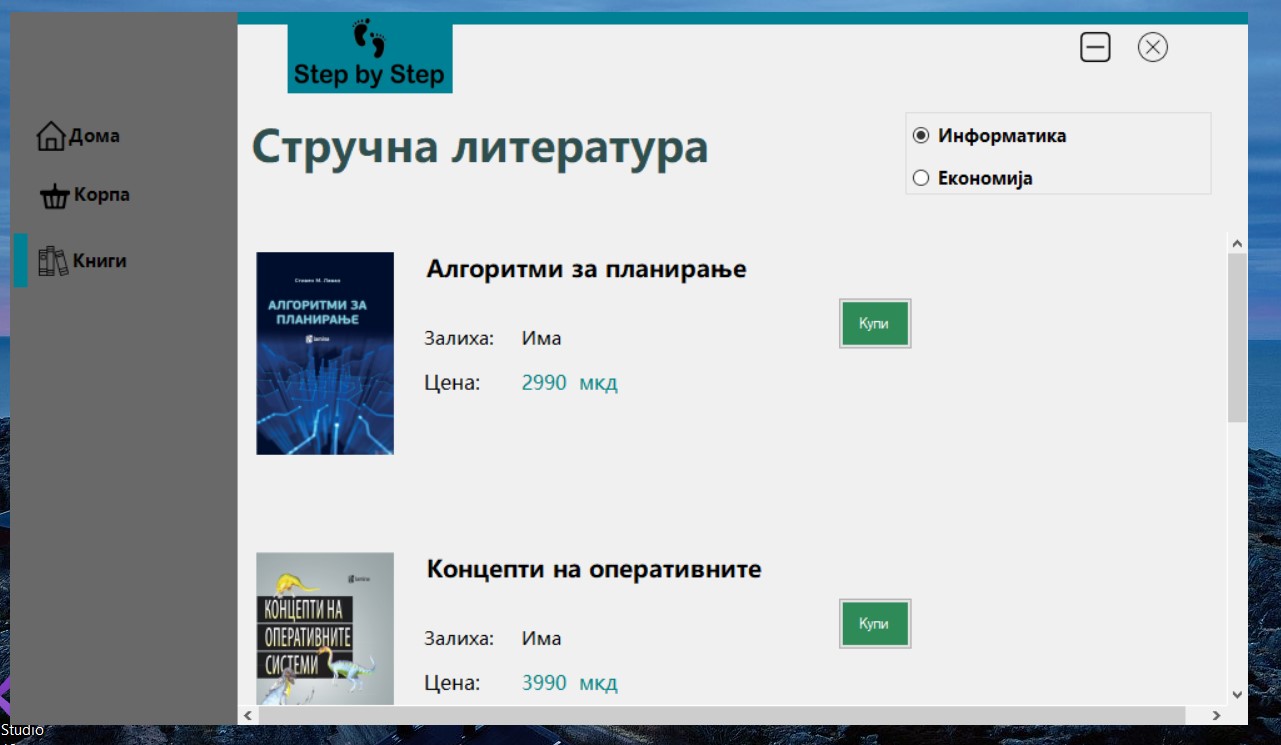Click Купи for Концепти на оперативните
1281x745 pixels.
click(875, 623)
